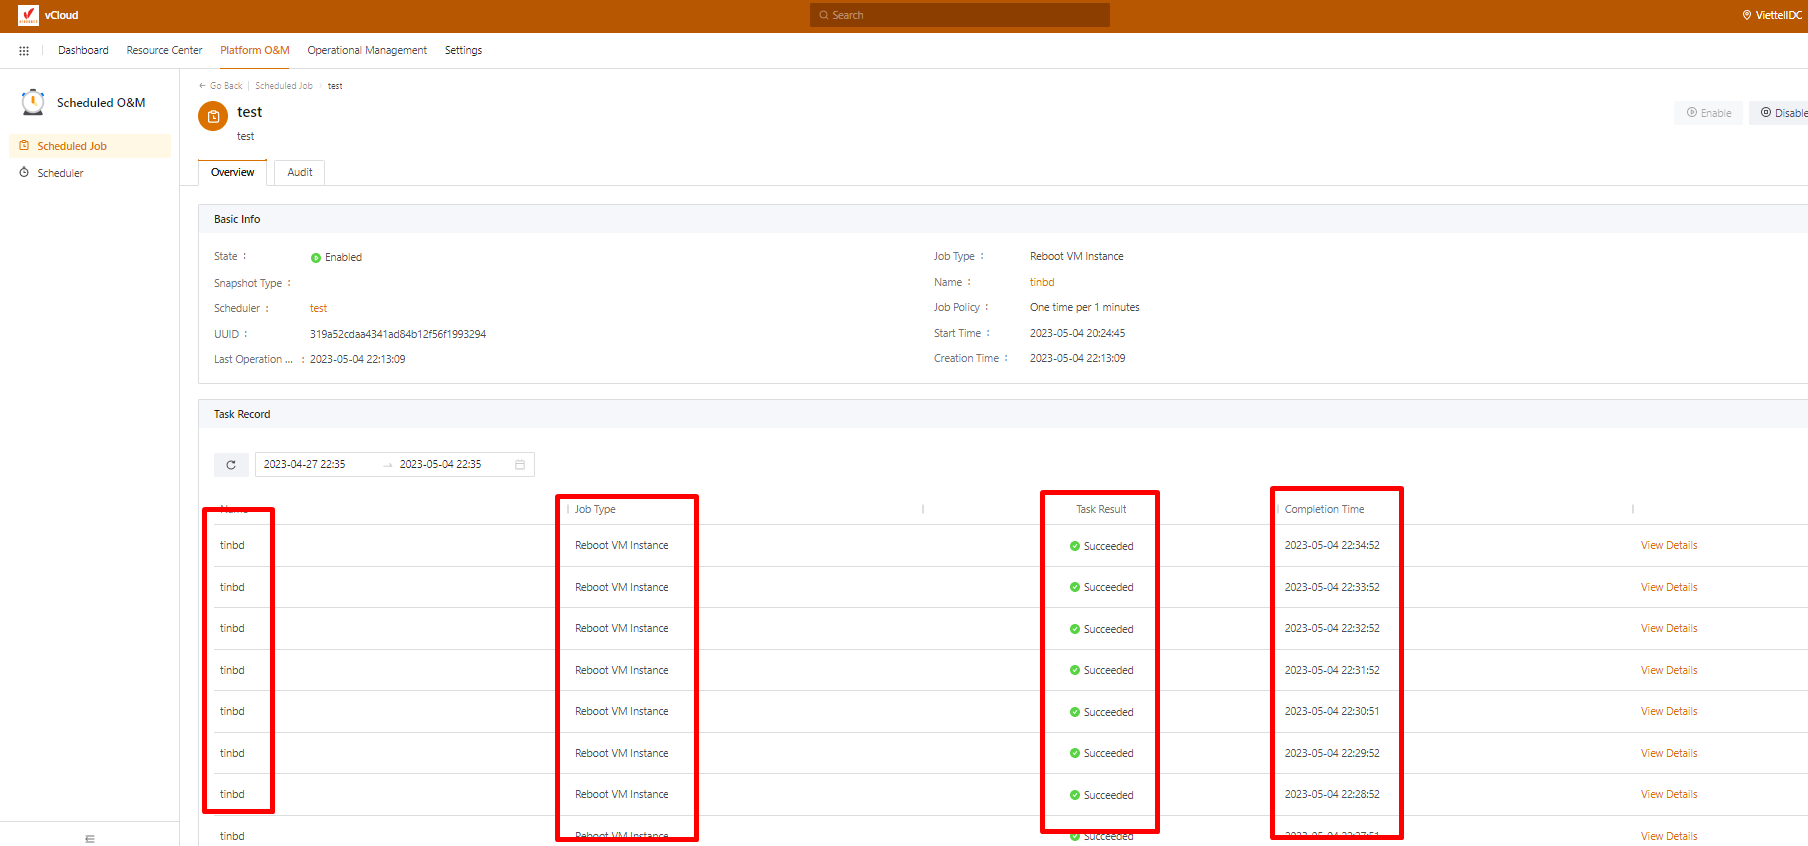1808x846 pixels.
Task: View Details for the 22:28:52 task
Action: [x=1669, y=794]
